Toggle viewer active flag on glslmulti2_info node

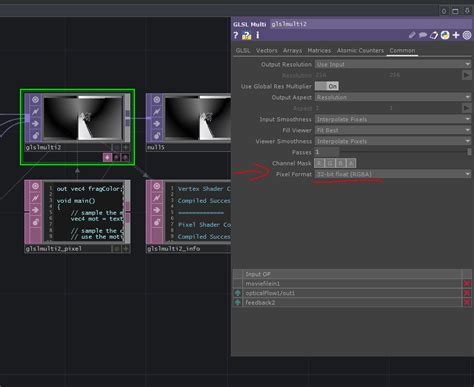157,186
